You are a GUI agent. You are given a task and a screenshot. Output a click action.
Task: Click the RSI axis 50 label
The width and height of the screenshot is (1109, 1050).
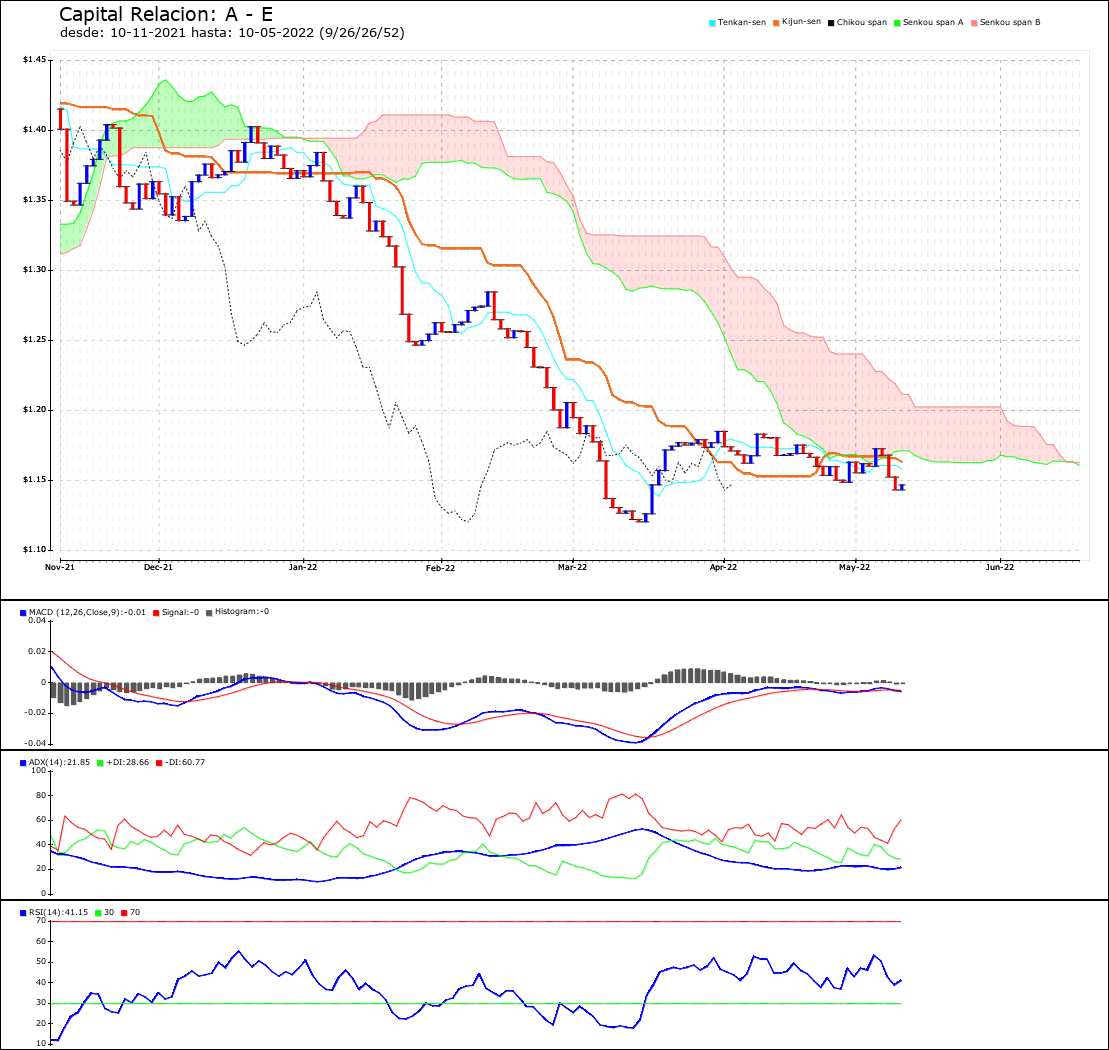point(41,962)
